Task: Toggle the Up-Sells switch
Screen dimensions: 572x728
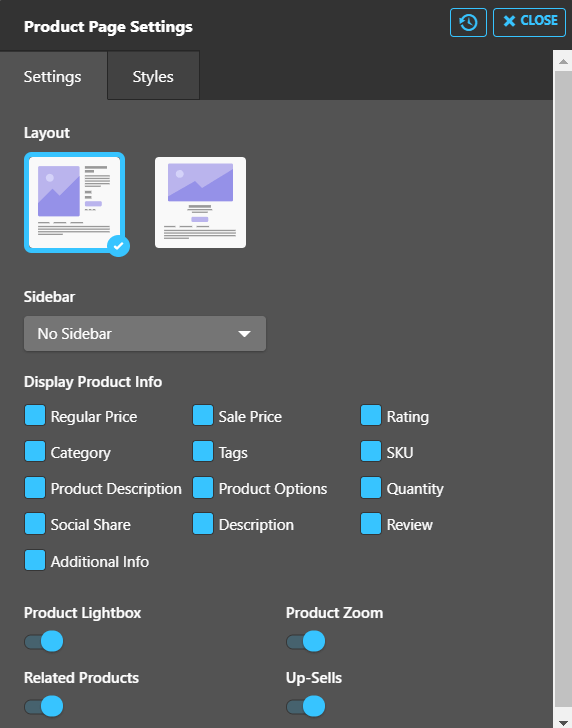Action: coord(306,706)
